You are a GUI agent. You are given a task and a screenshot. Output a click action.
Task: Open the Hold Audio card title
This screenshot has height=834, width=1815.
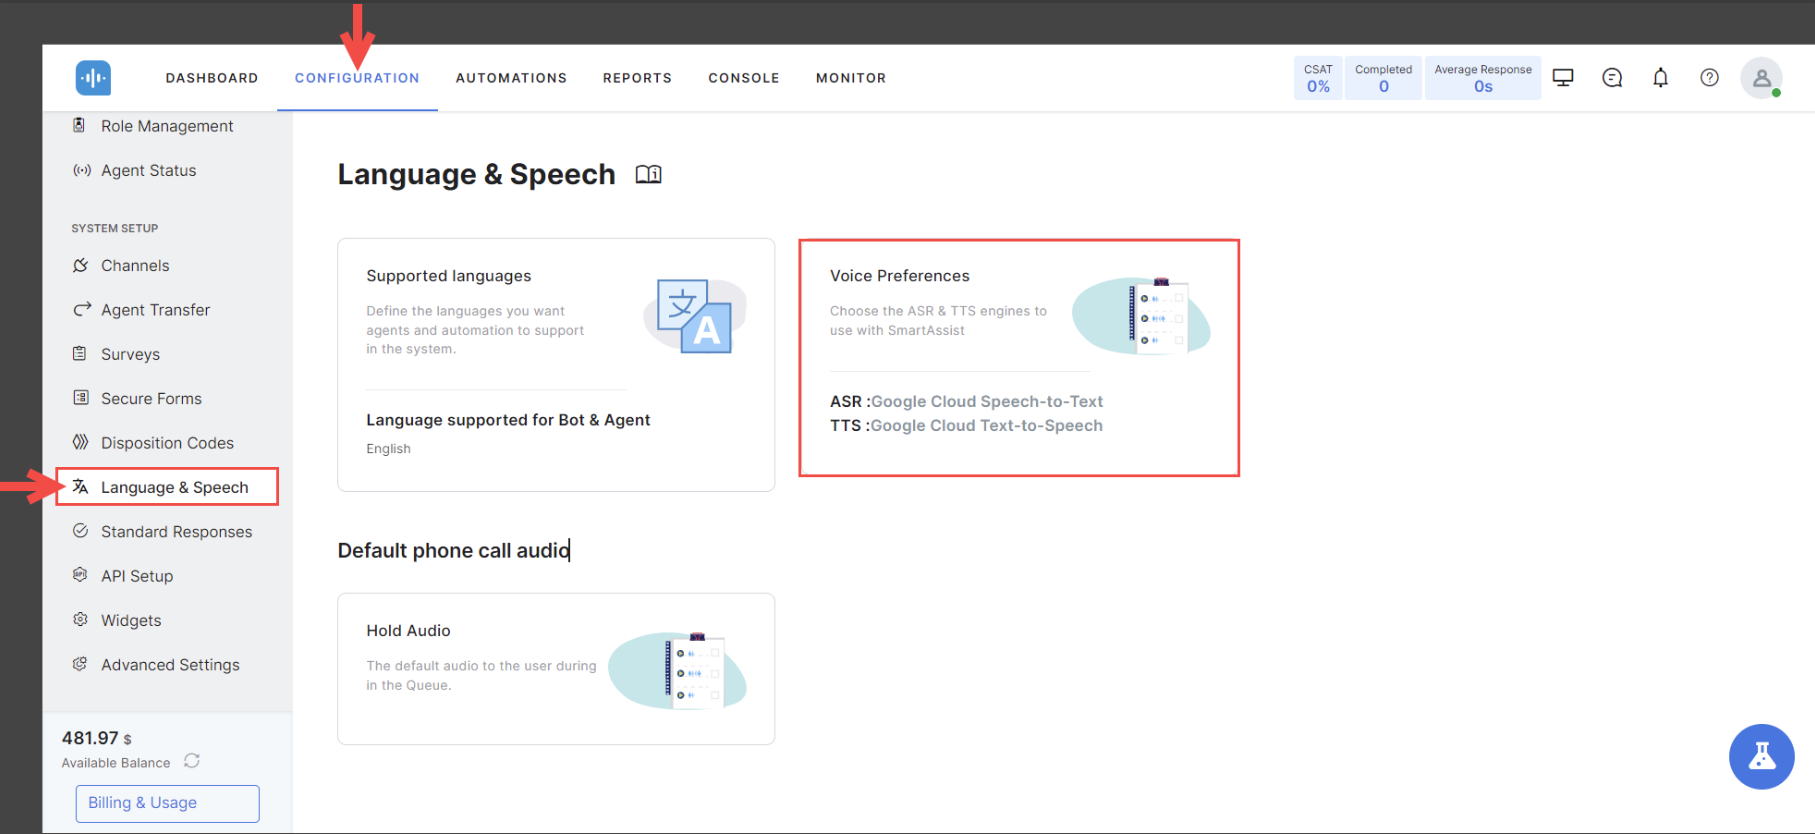pos(408,631)
